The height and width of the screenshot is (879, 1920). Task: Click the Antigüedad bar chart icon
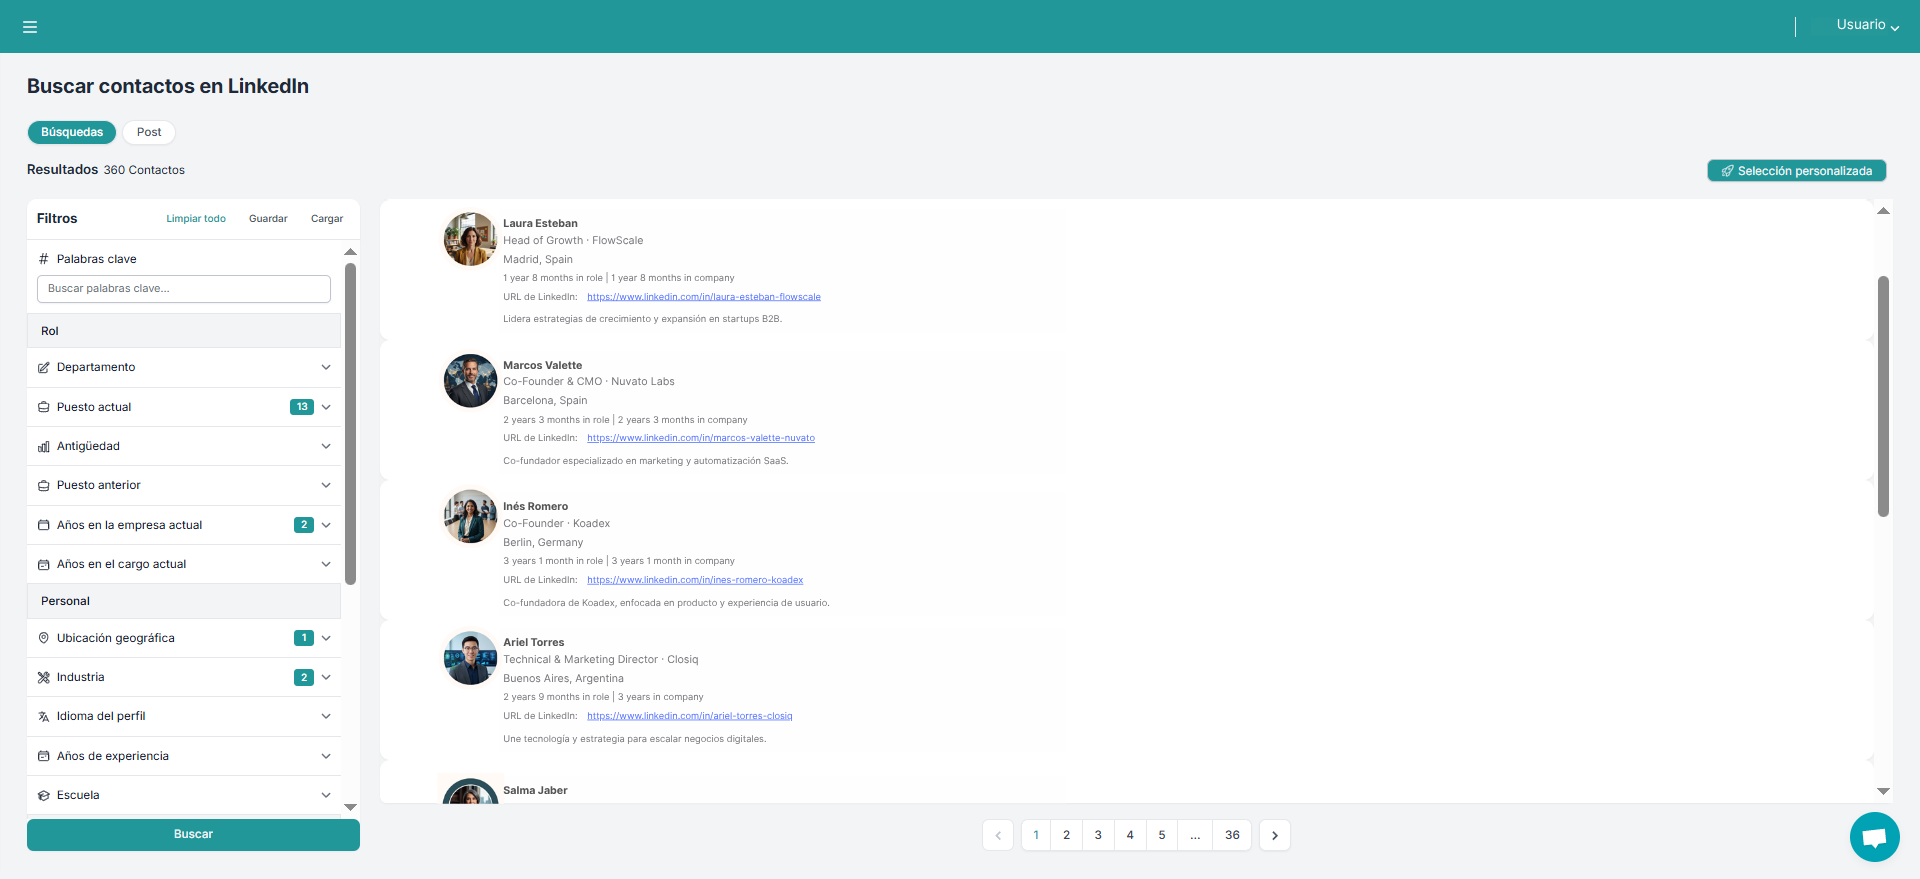tap(44, 447)
